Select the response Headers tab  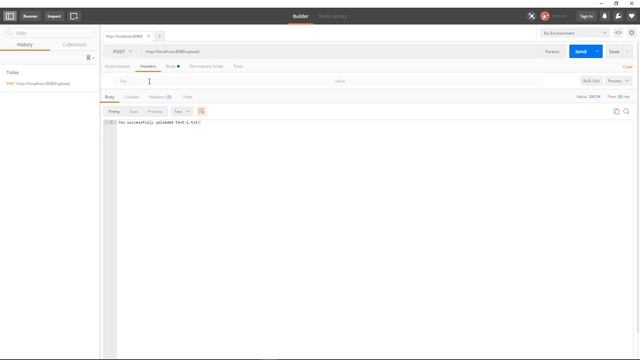[x=160, y=97]
